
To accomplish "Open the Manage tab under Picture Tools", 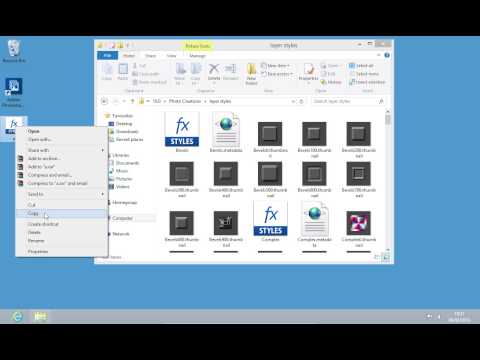I will point(197,56).
